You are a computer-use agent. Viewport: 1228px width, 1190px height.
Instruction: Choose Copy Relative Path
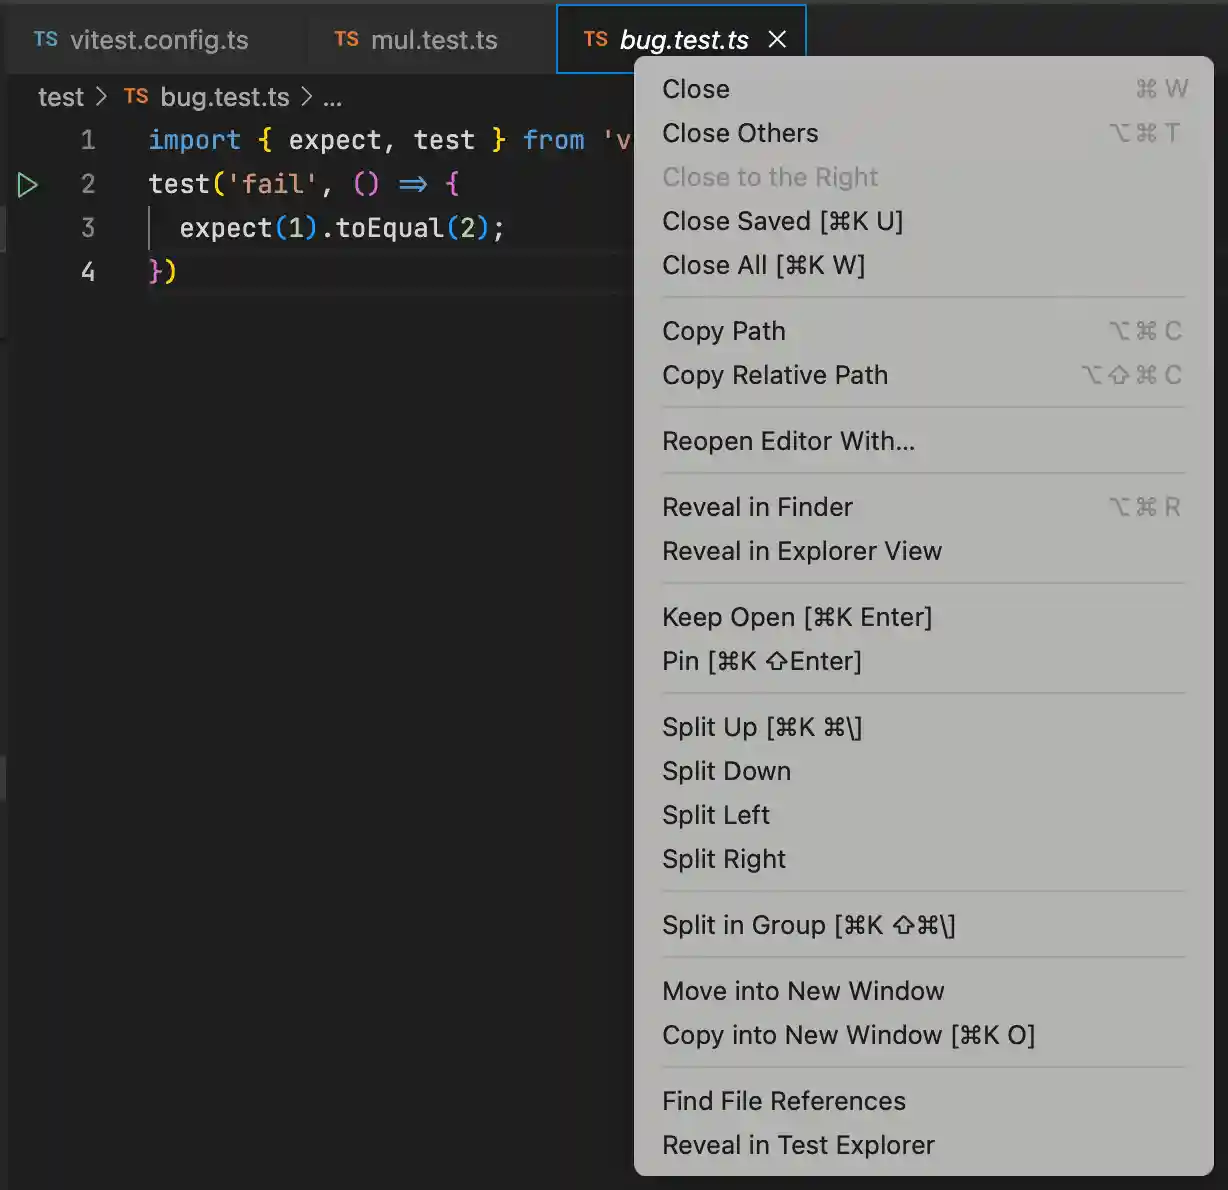click(x=775, y=375)
